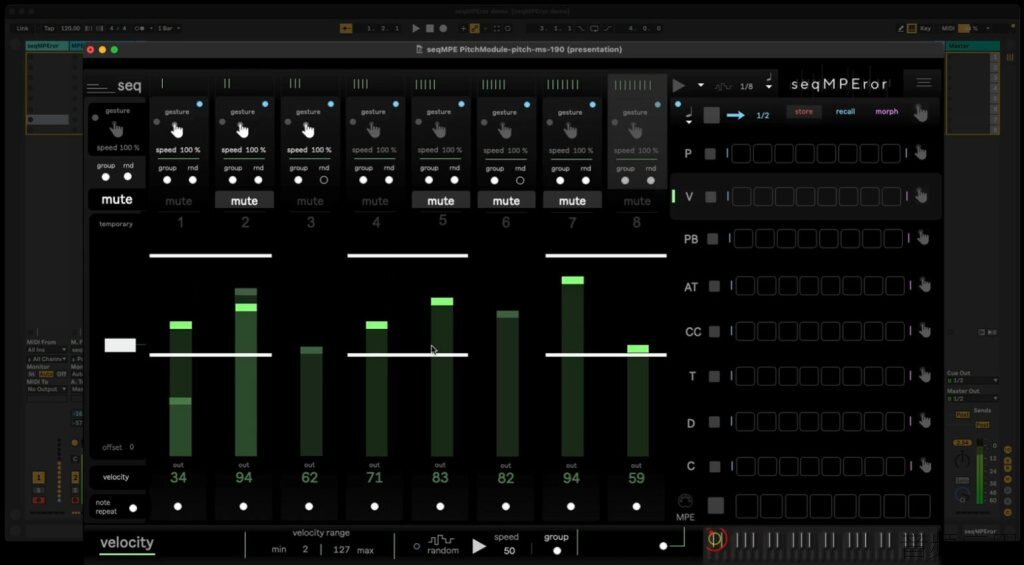
Task: Toggle the global note repeat dot
Action: click(133, 508)
